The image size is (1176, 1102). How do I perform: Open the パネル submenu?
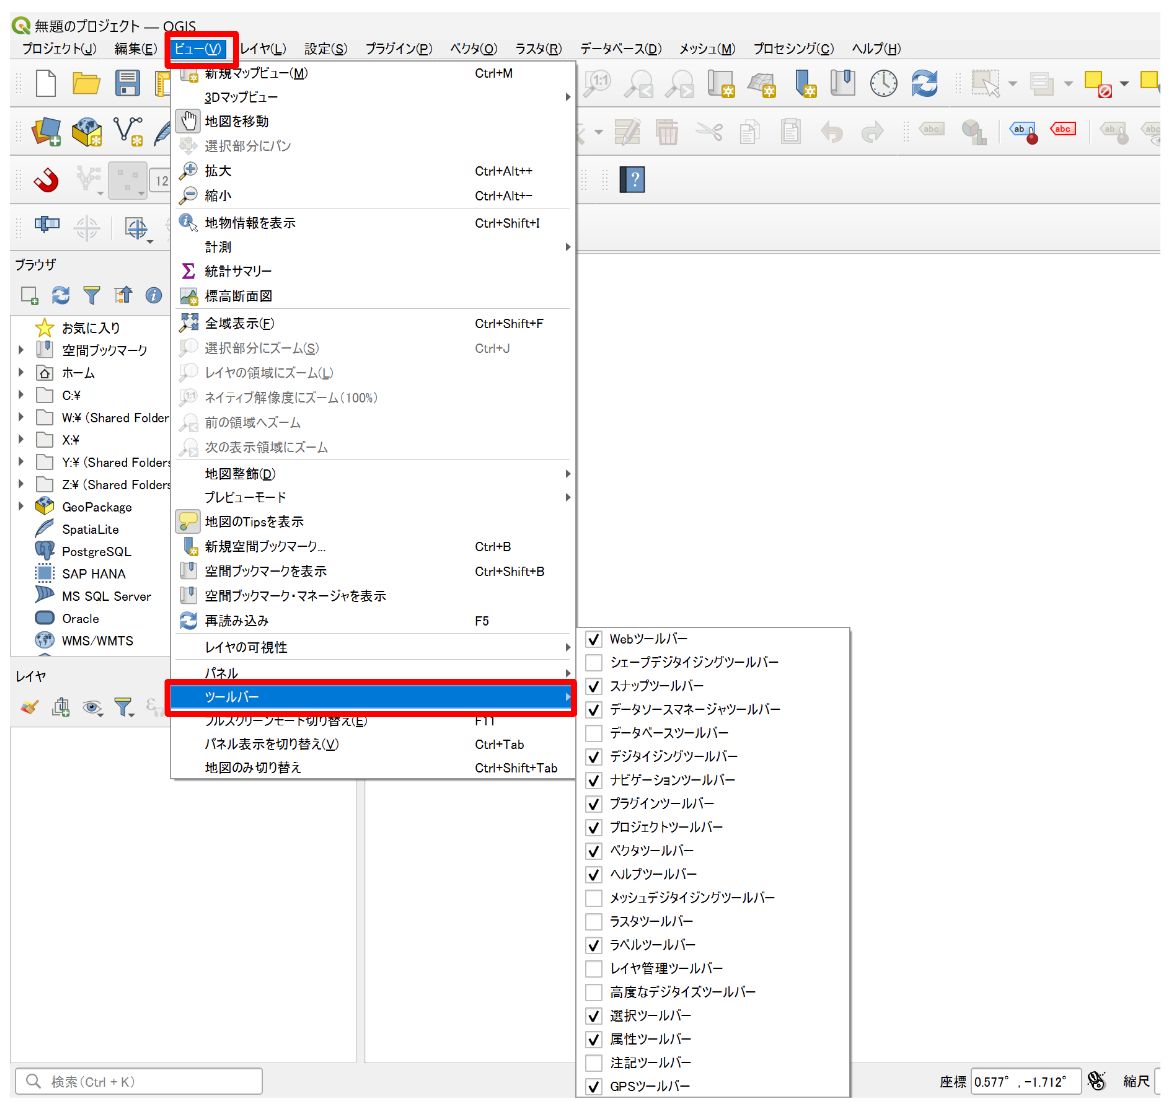point(373,672)
